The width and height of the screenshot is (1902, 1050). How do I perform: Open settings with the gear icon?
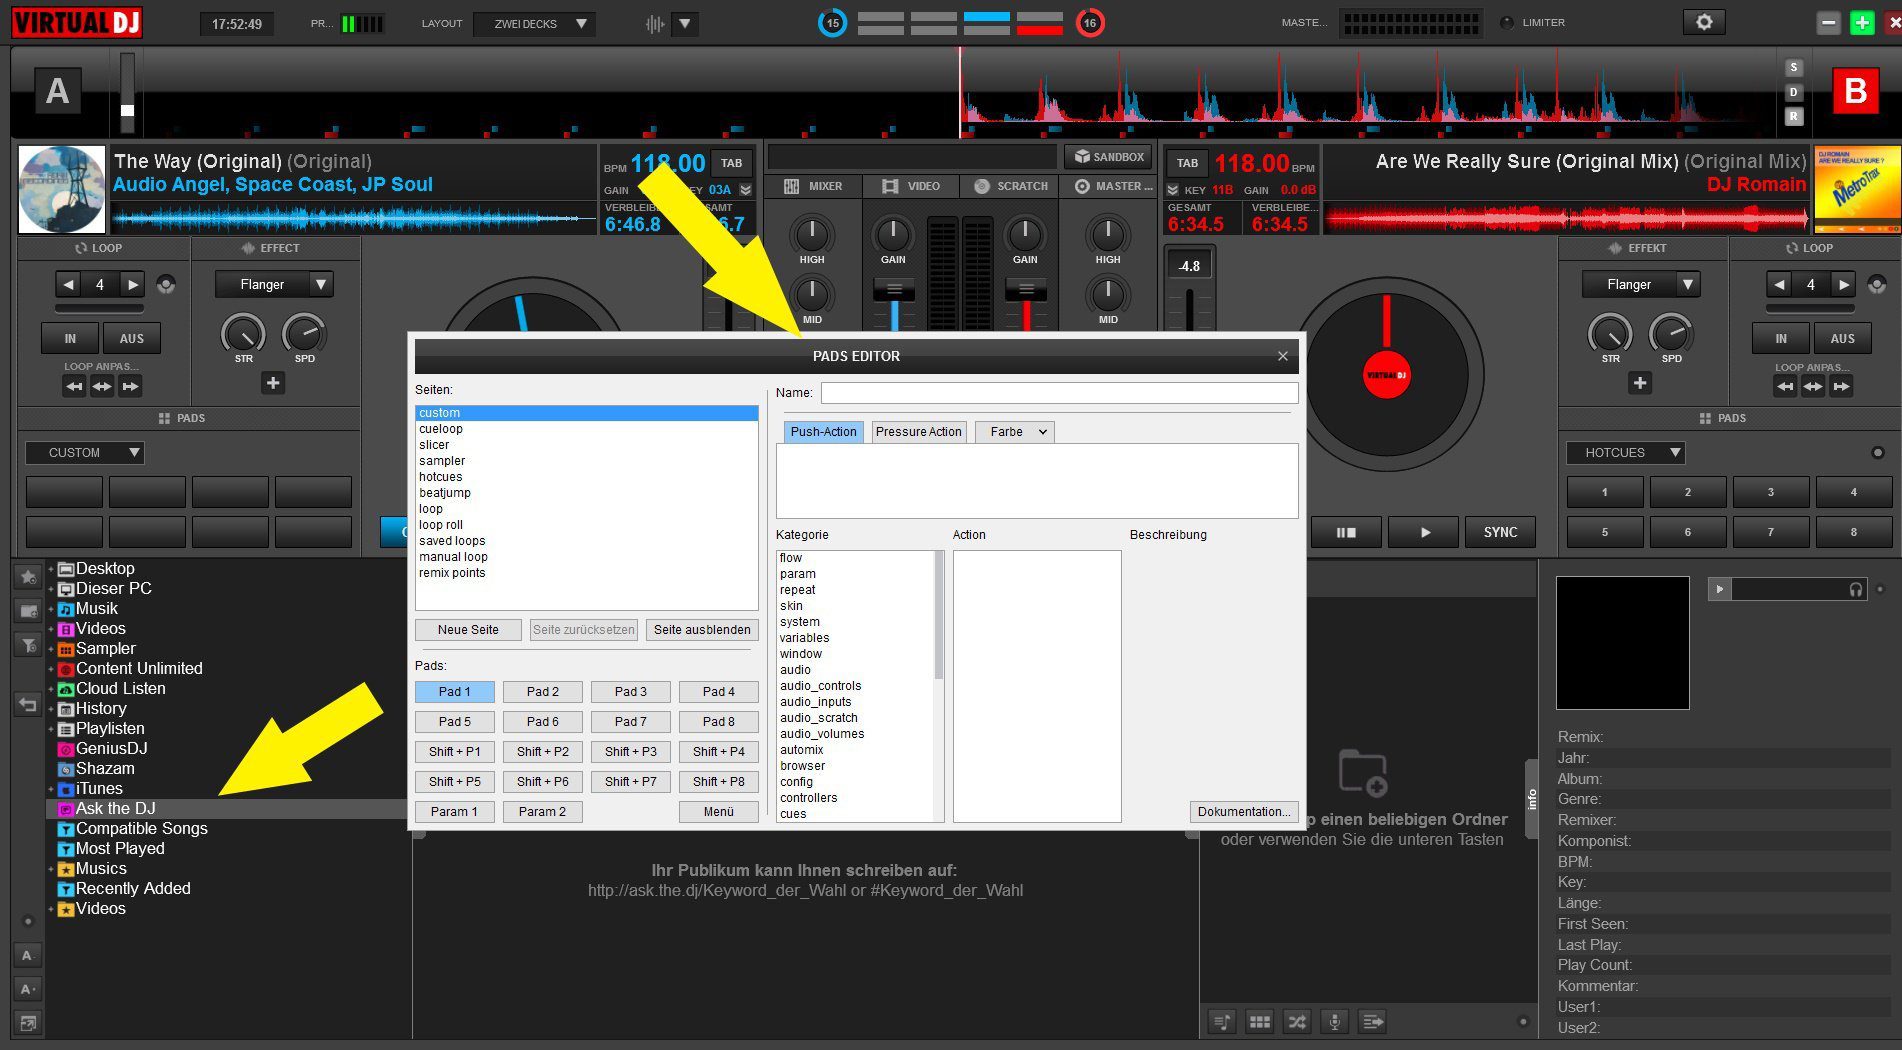coord(1704,22)
